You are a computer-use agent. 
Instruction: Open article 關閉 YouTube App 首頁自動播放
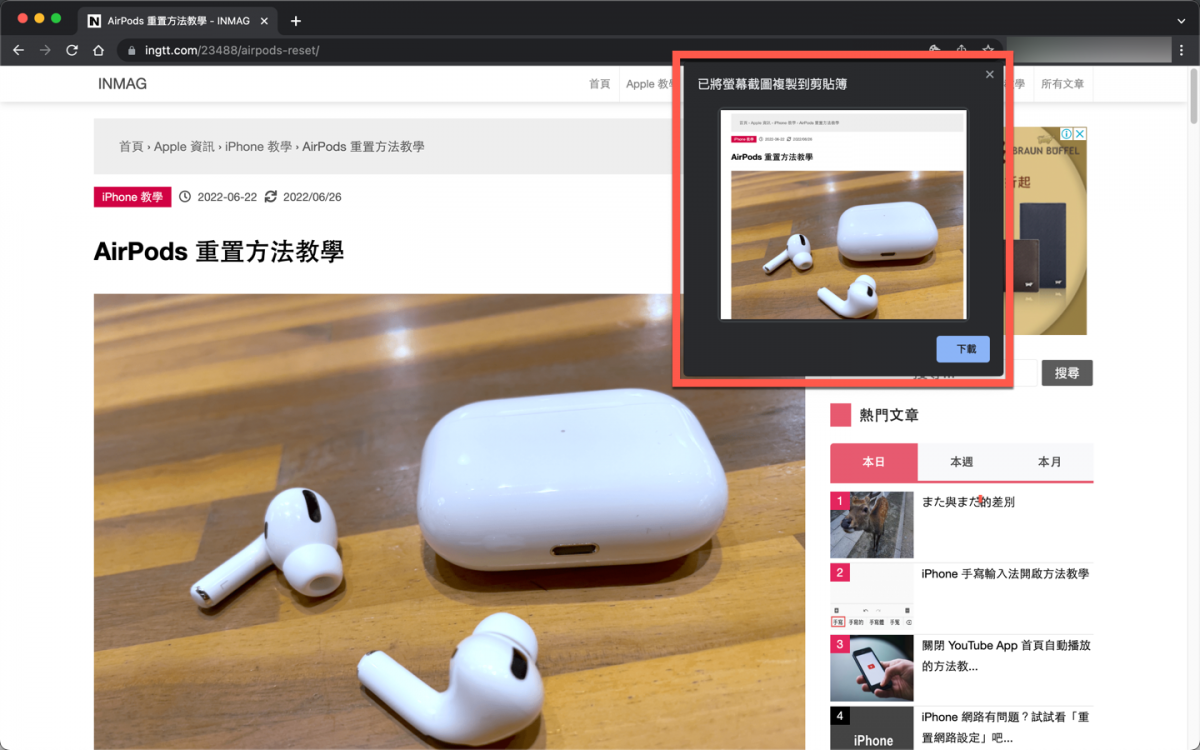point(1006,656)
